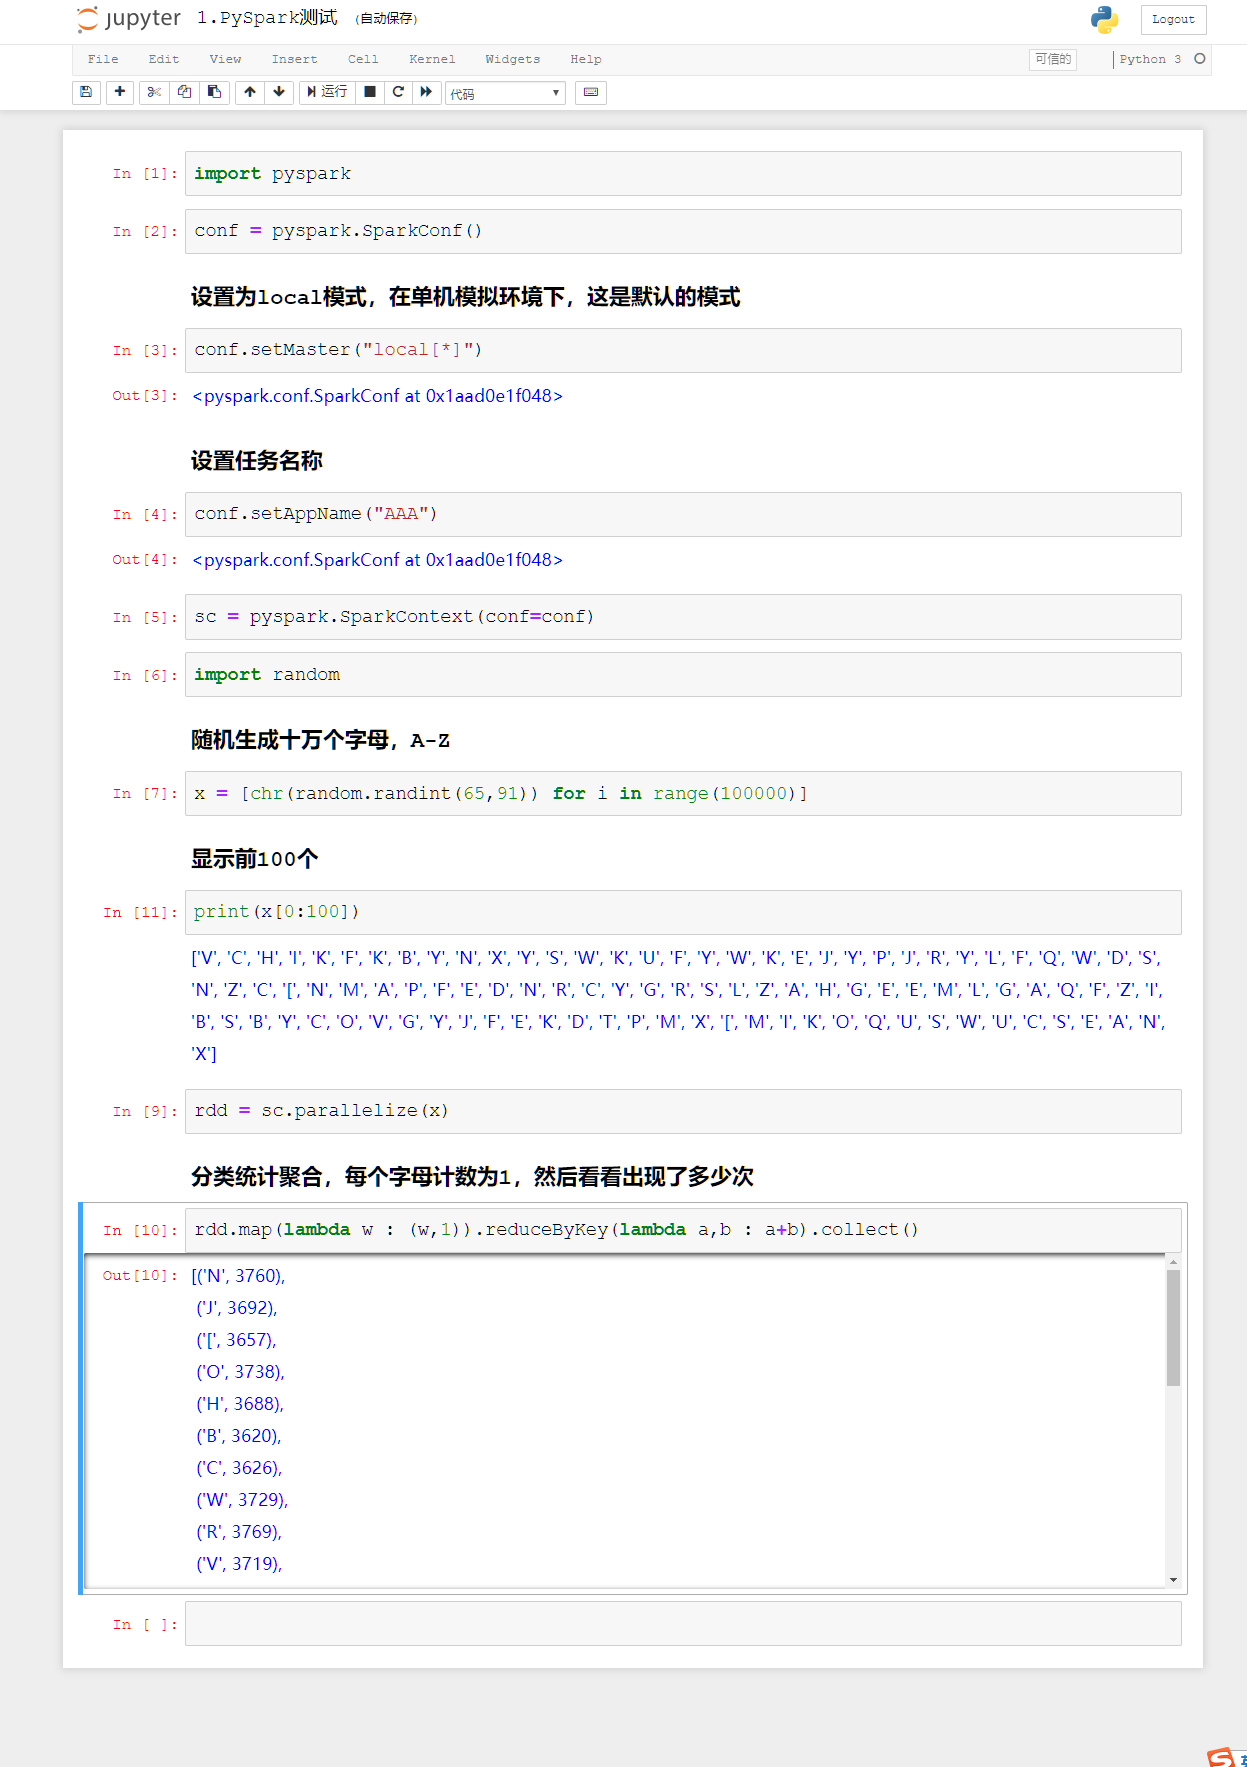Click output row ('N', 3760)

(238, 1276)
